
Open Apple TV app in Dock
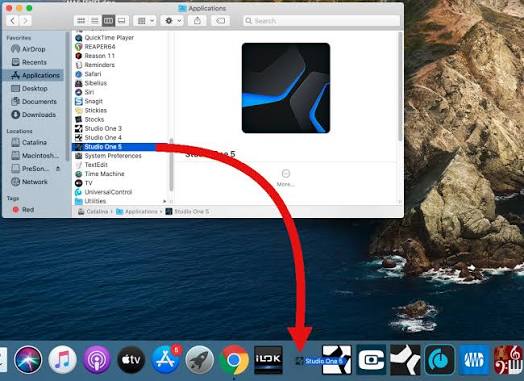(131, 360)
